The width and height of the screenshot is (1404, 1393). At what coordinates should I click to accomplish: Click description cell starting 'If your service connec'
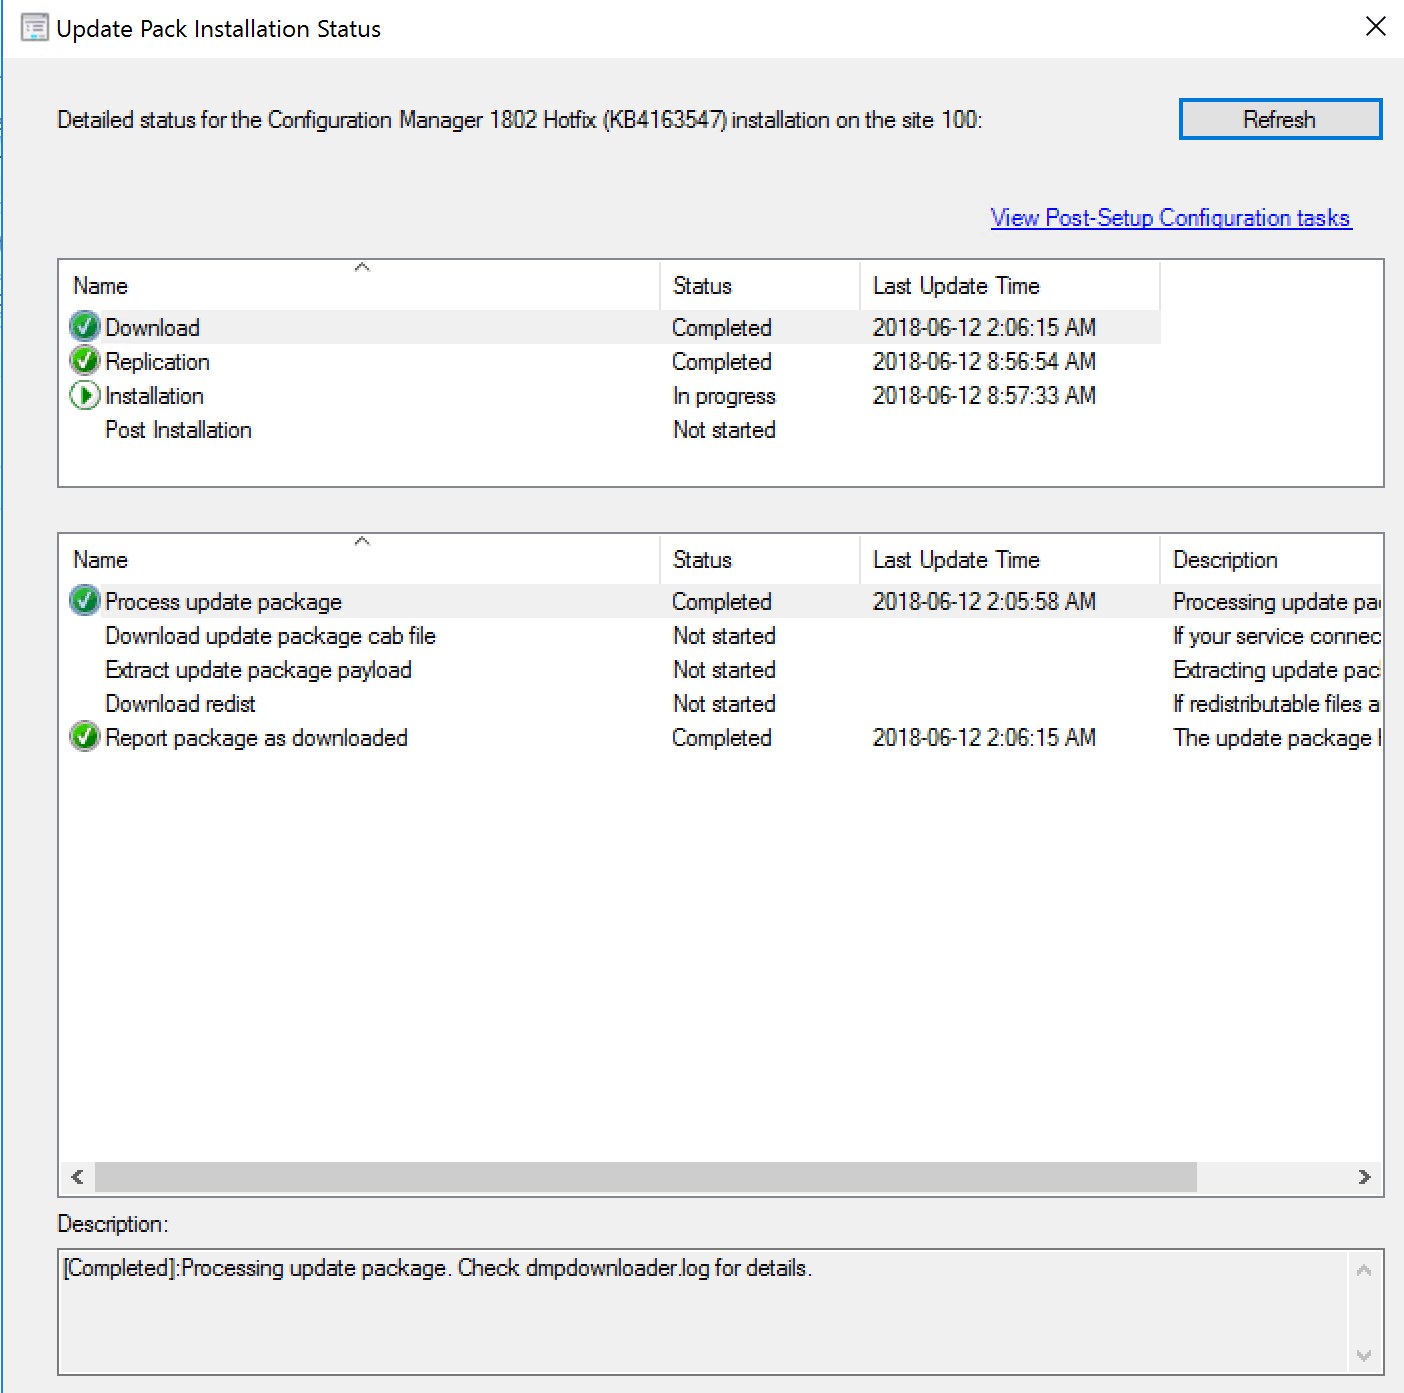[x=1277, y=635]
